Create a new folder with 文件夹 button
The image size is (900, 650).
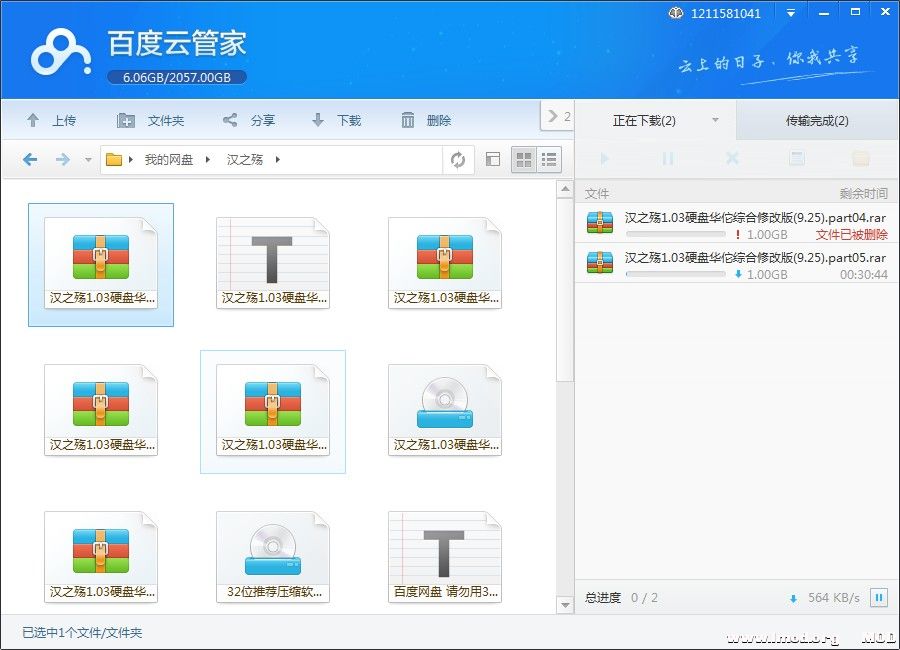click(151, 120)
